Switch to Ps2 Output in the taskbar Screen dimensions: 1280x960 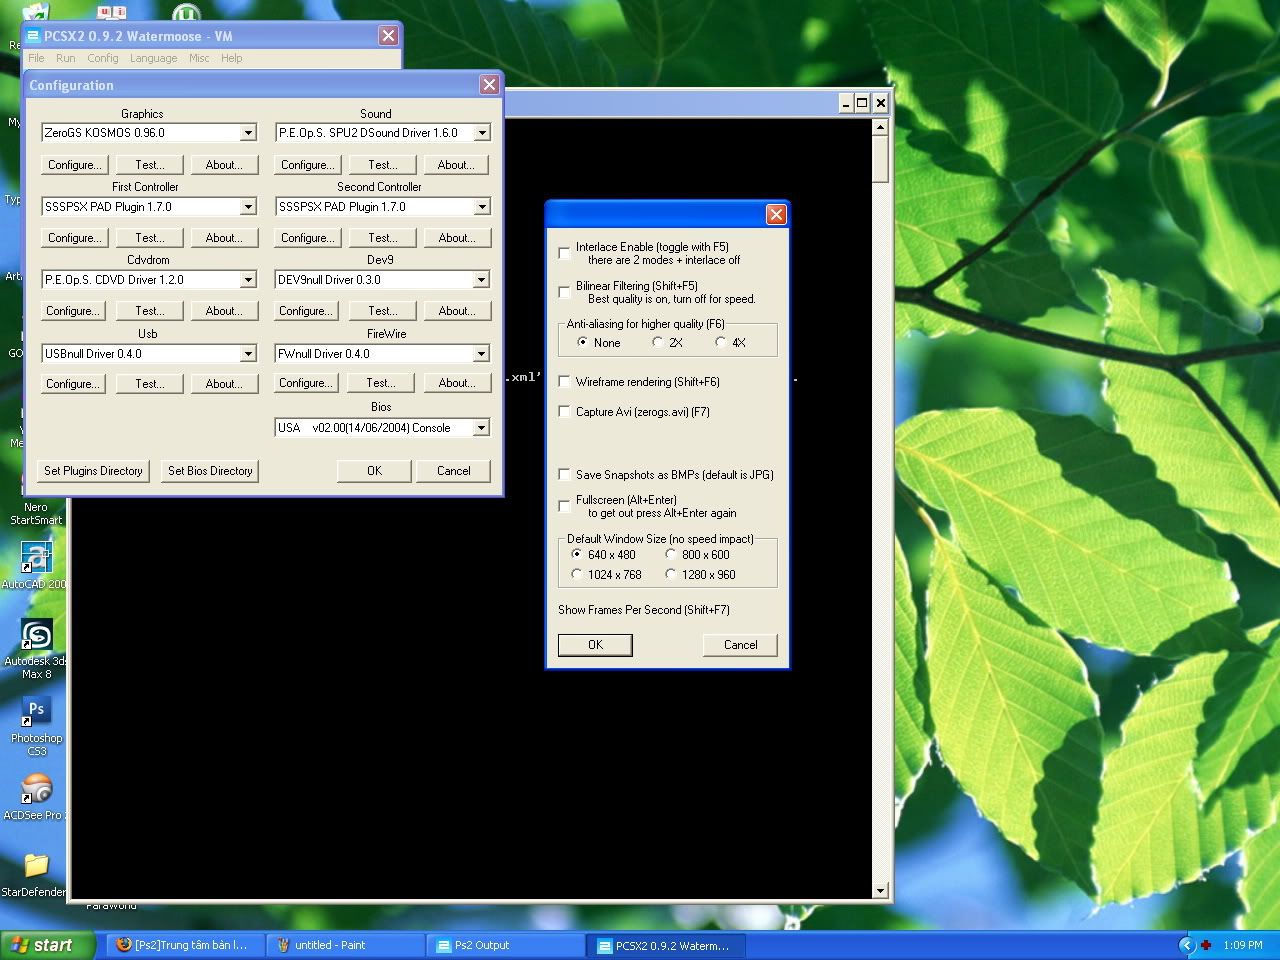pos(506,945)
